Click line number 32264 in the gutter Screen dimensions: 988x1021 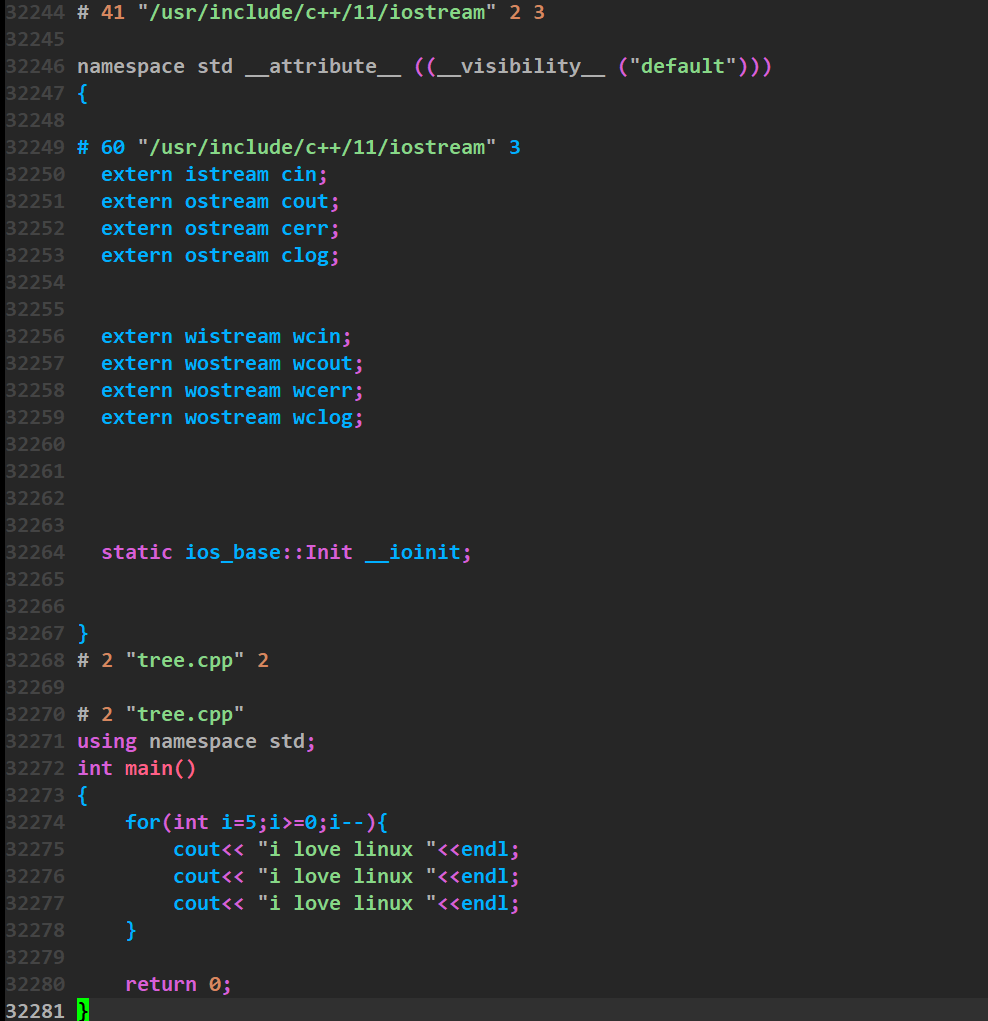click(35, 552)
